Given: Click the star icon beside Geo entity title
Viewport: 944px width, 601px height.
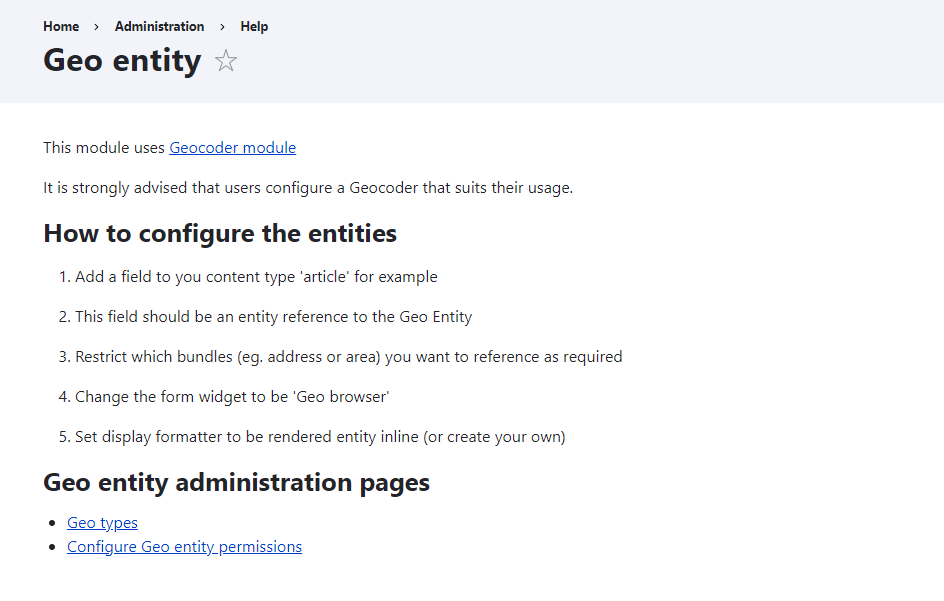Looking at the screenshot, I should (x=226, y=61).
